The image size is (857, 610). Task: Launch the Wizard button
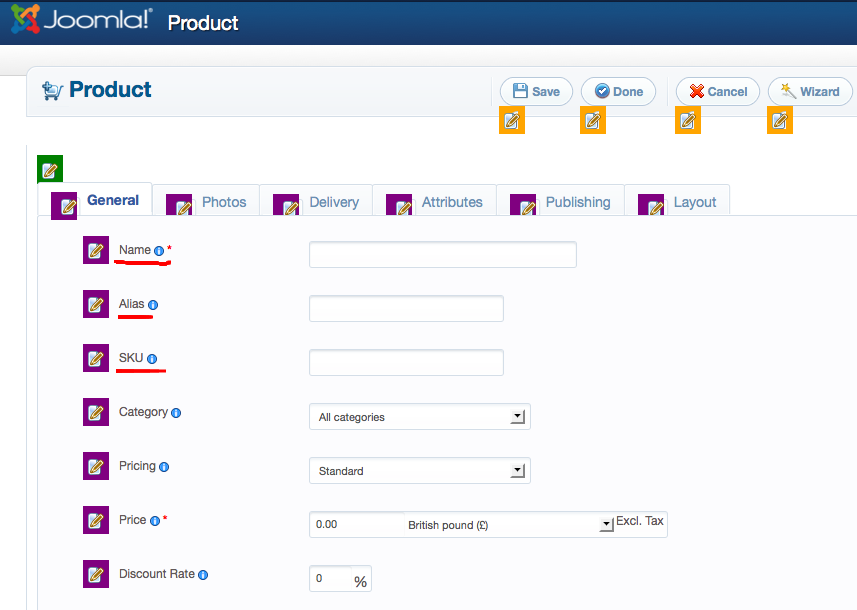[810, 92]
